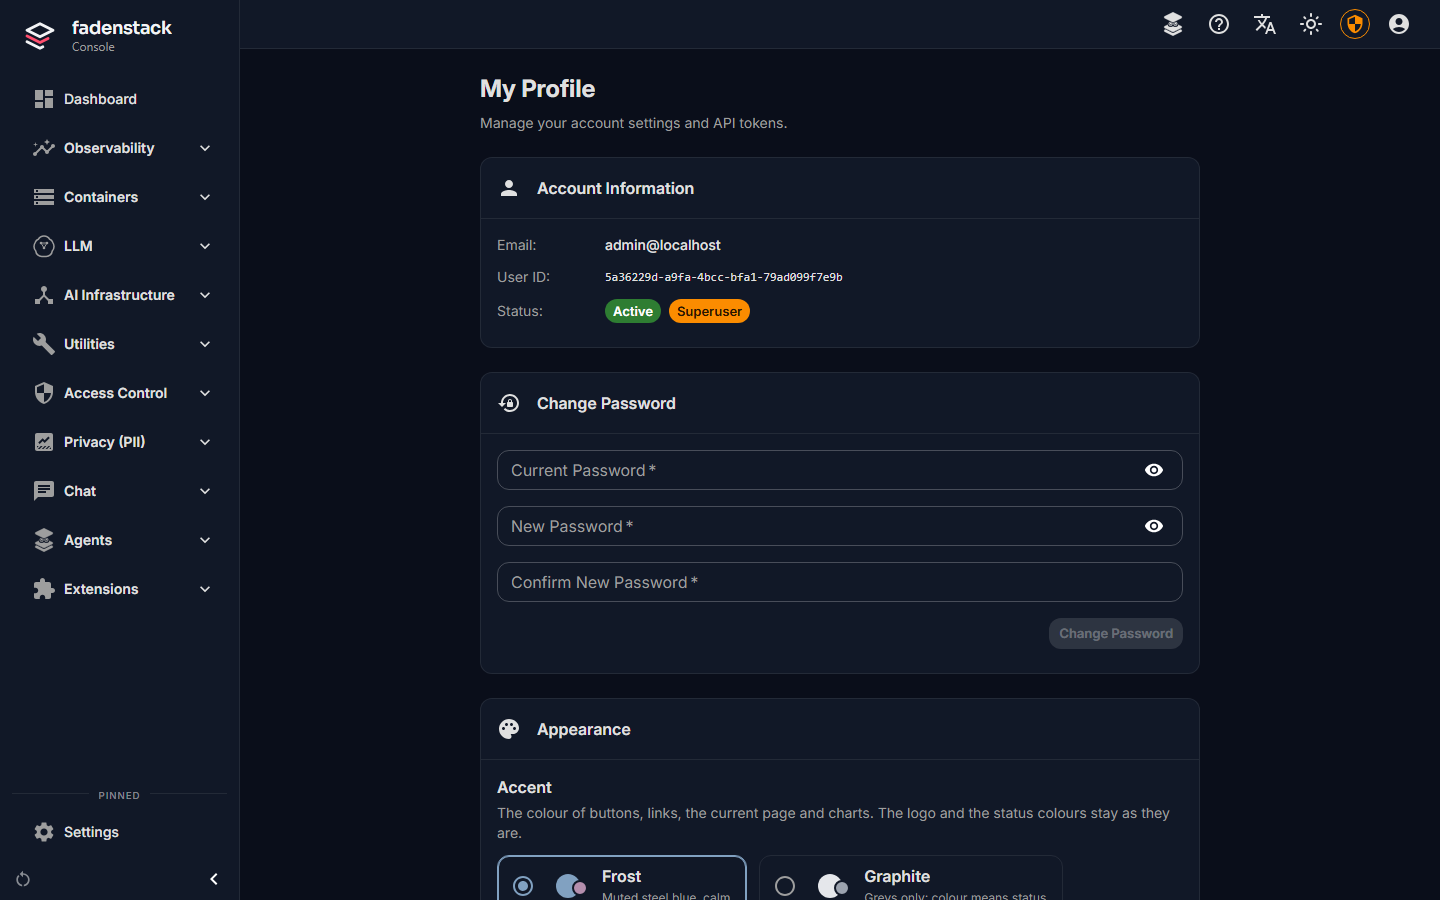
Task: Click the refresh icon at sidebar bottom
Action: coord(23,879)
